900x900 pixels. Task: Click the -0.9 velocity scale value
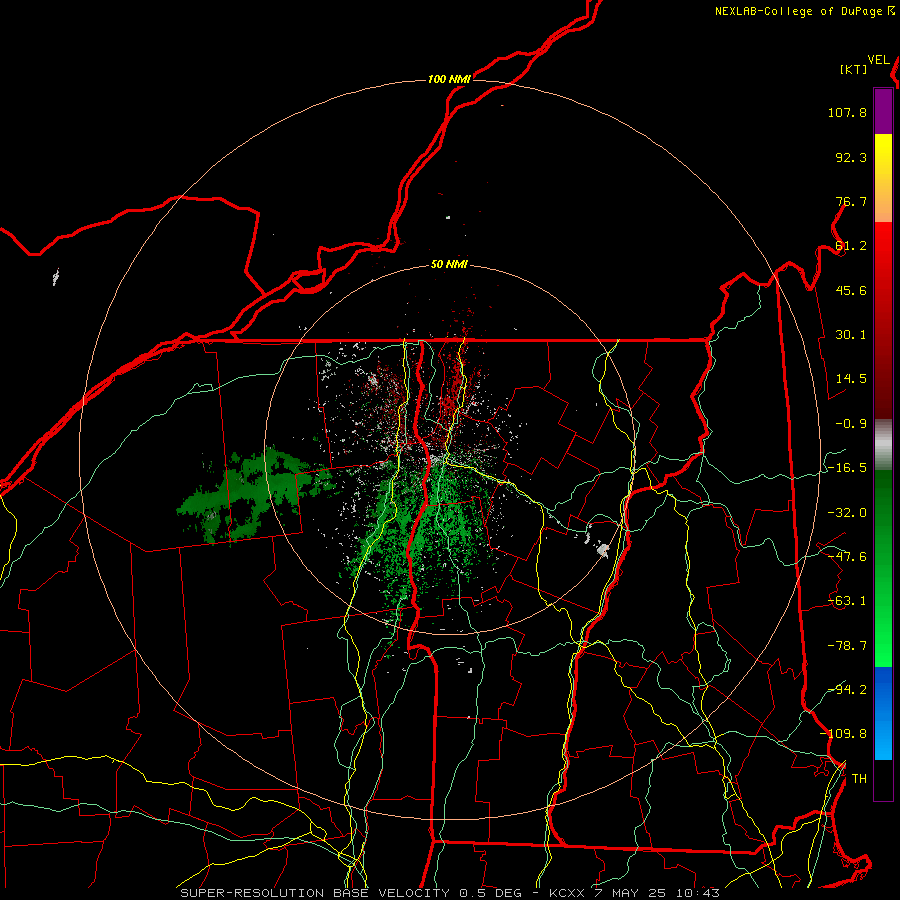pos(851,424)
